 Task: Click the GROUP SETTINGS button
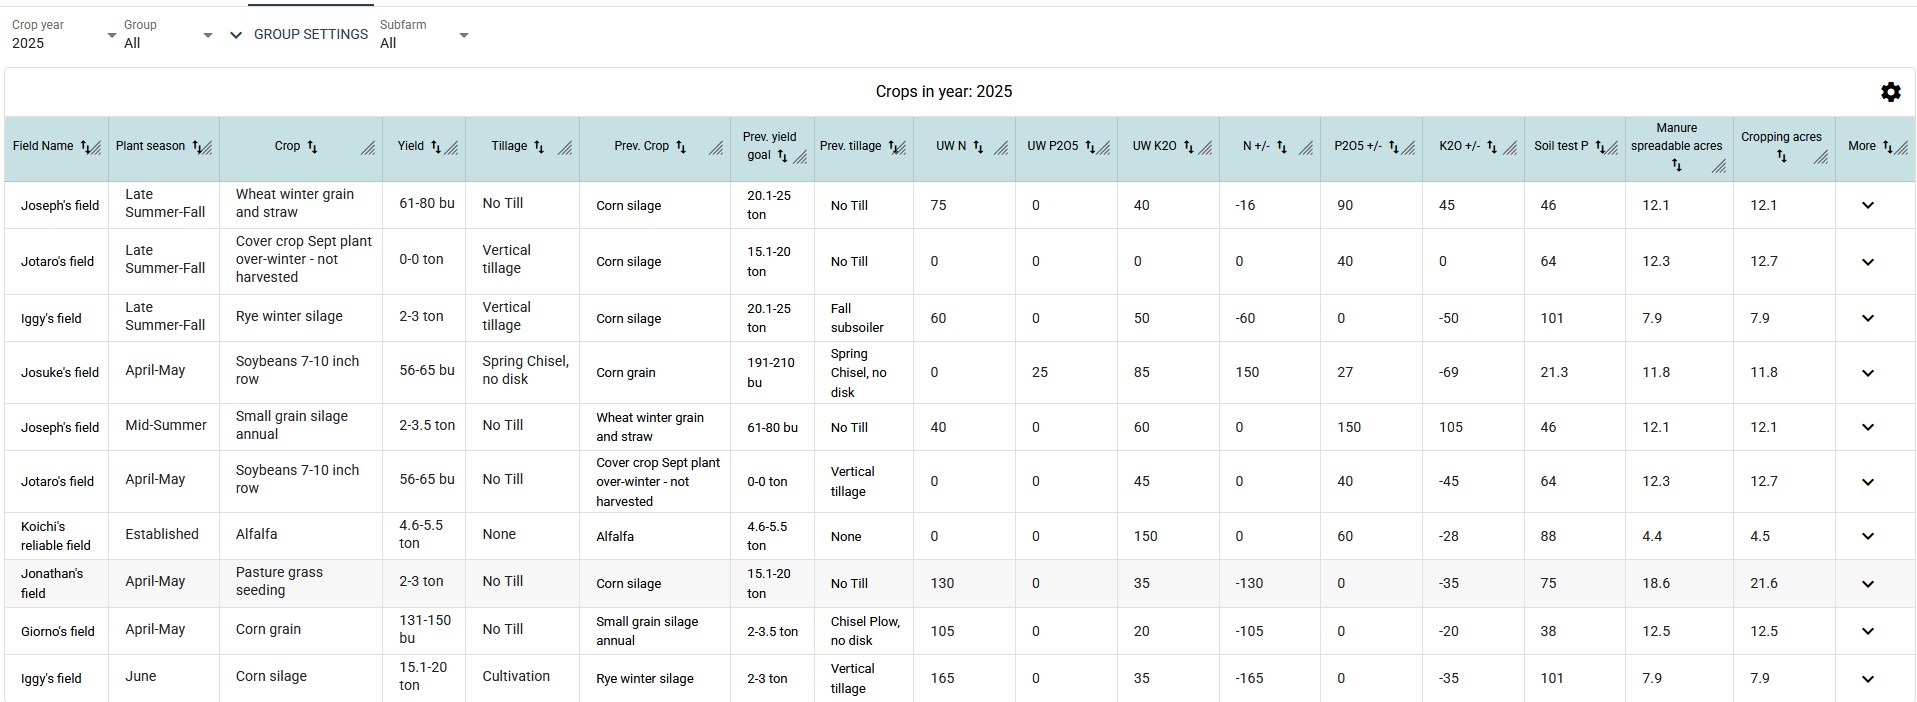pos(310,34)
